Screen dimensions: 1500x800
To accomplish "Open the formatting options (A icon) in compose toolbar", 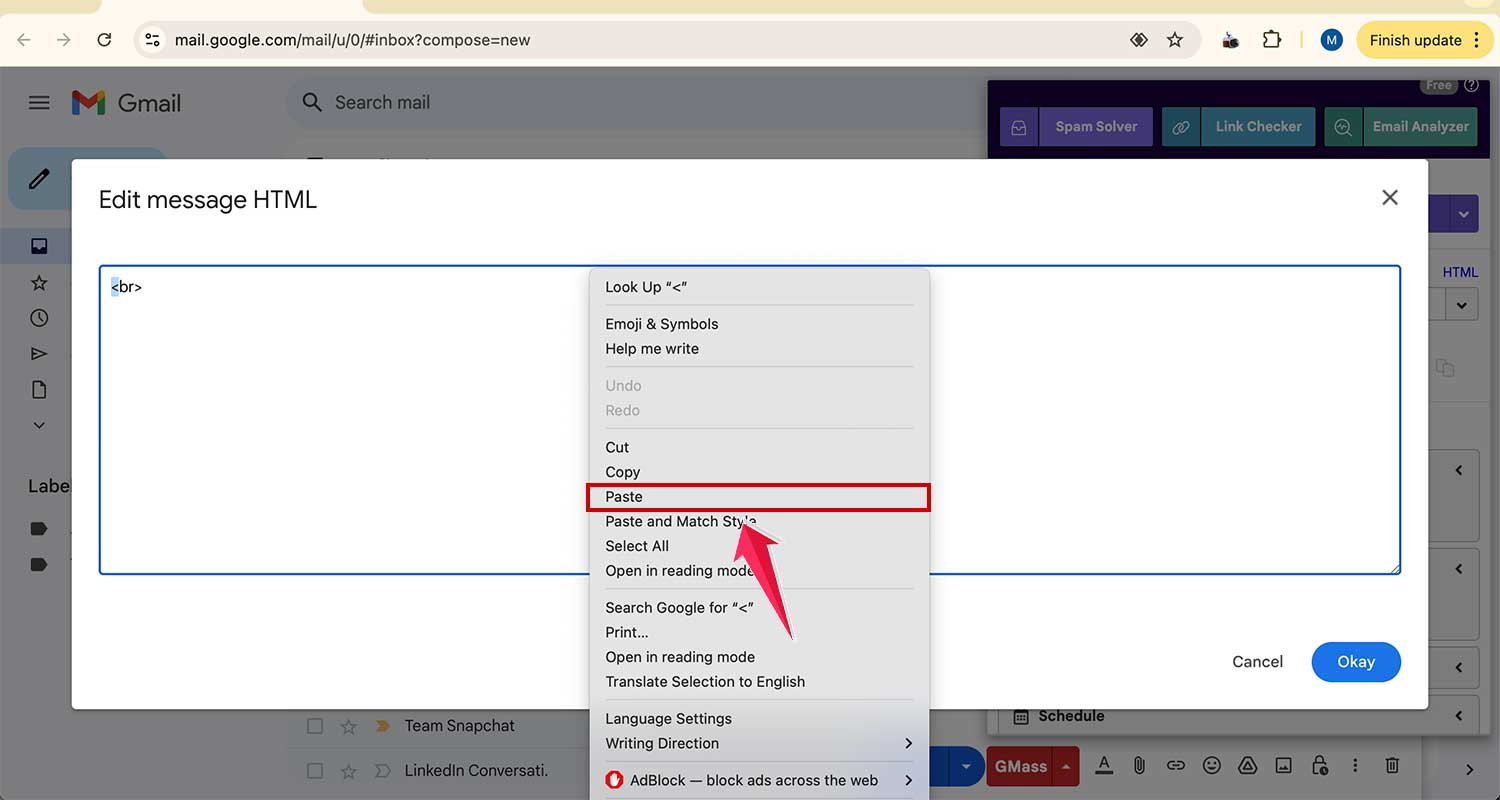I will (x=1104, y=765).
